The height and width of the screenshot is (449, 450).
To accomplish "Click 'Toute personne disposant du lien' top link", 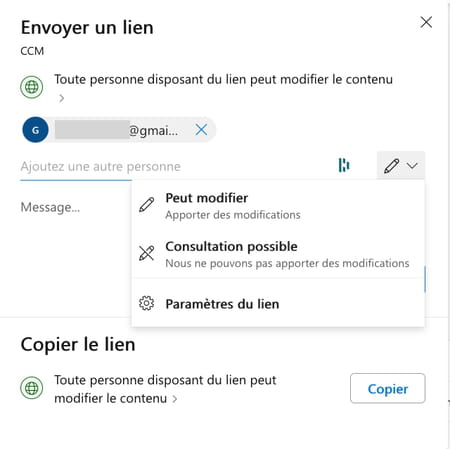I will pyautogui.click(x=223, y=79).
